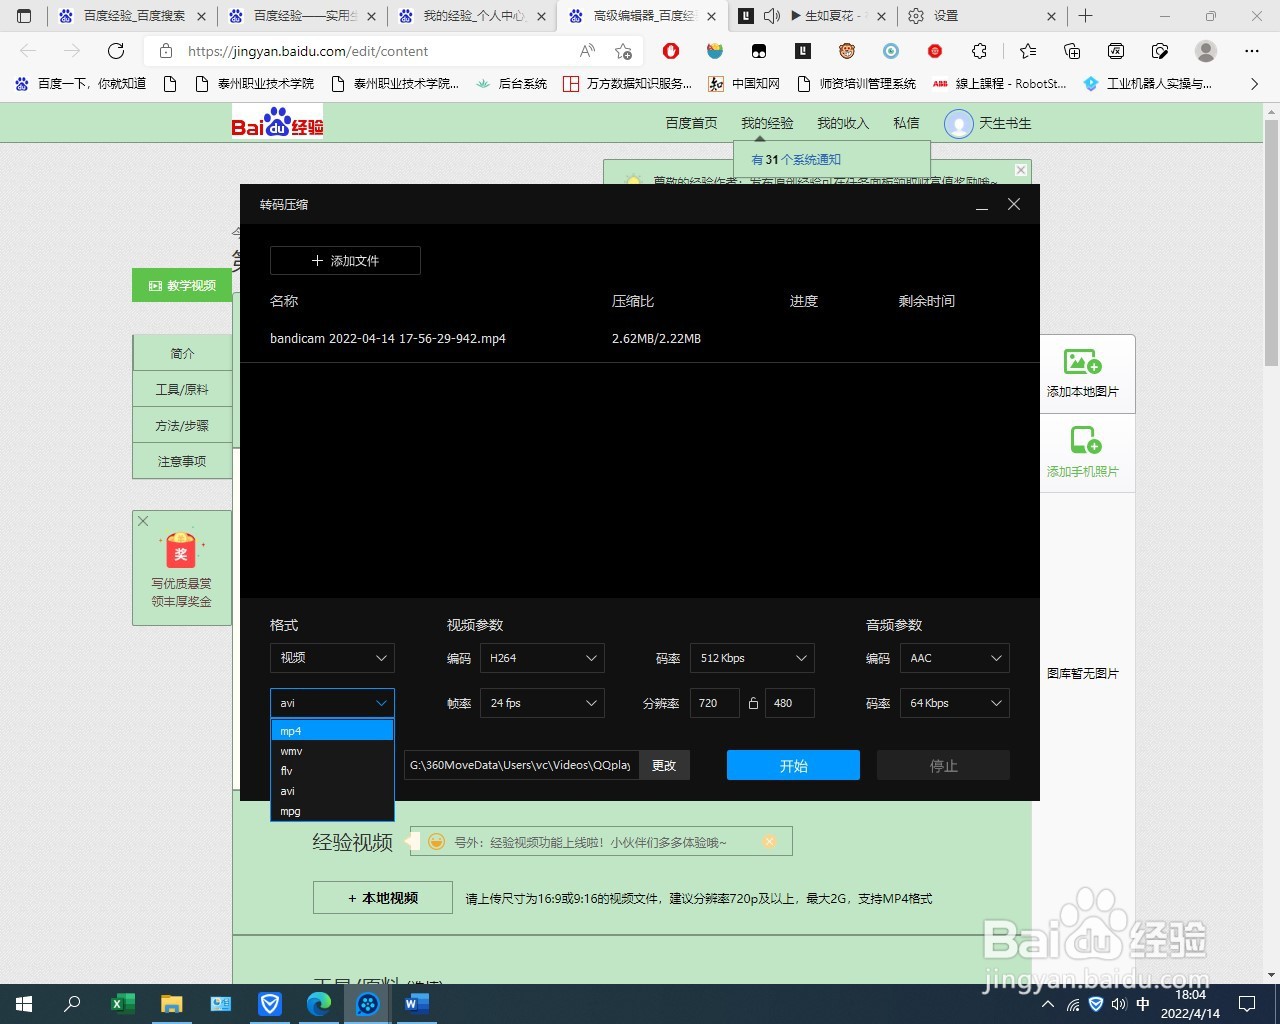Click the taskbar volume icon

(x=1119, y=1004)
